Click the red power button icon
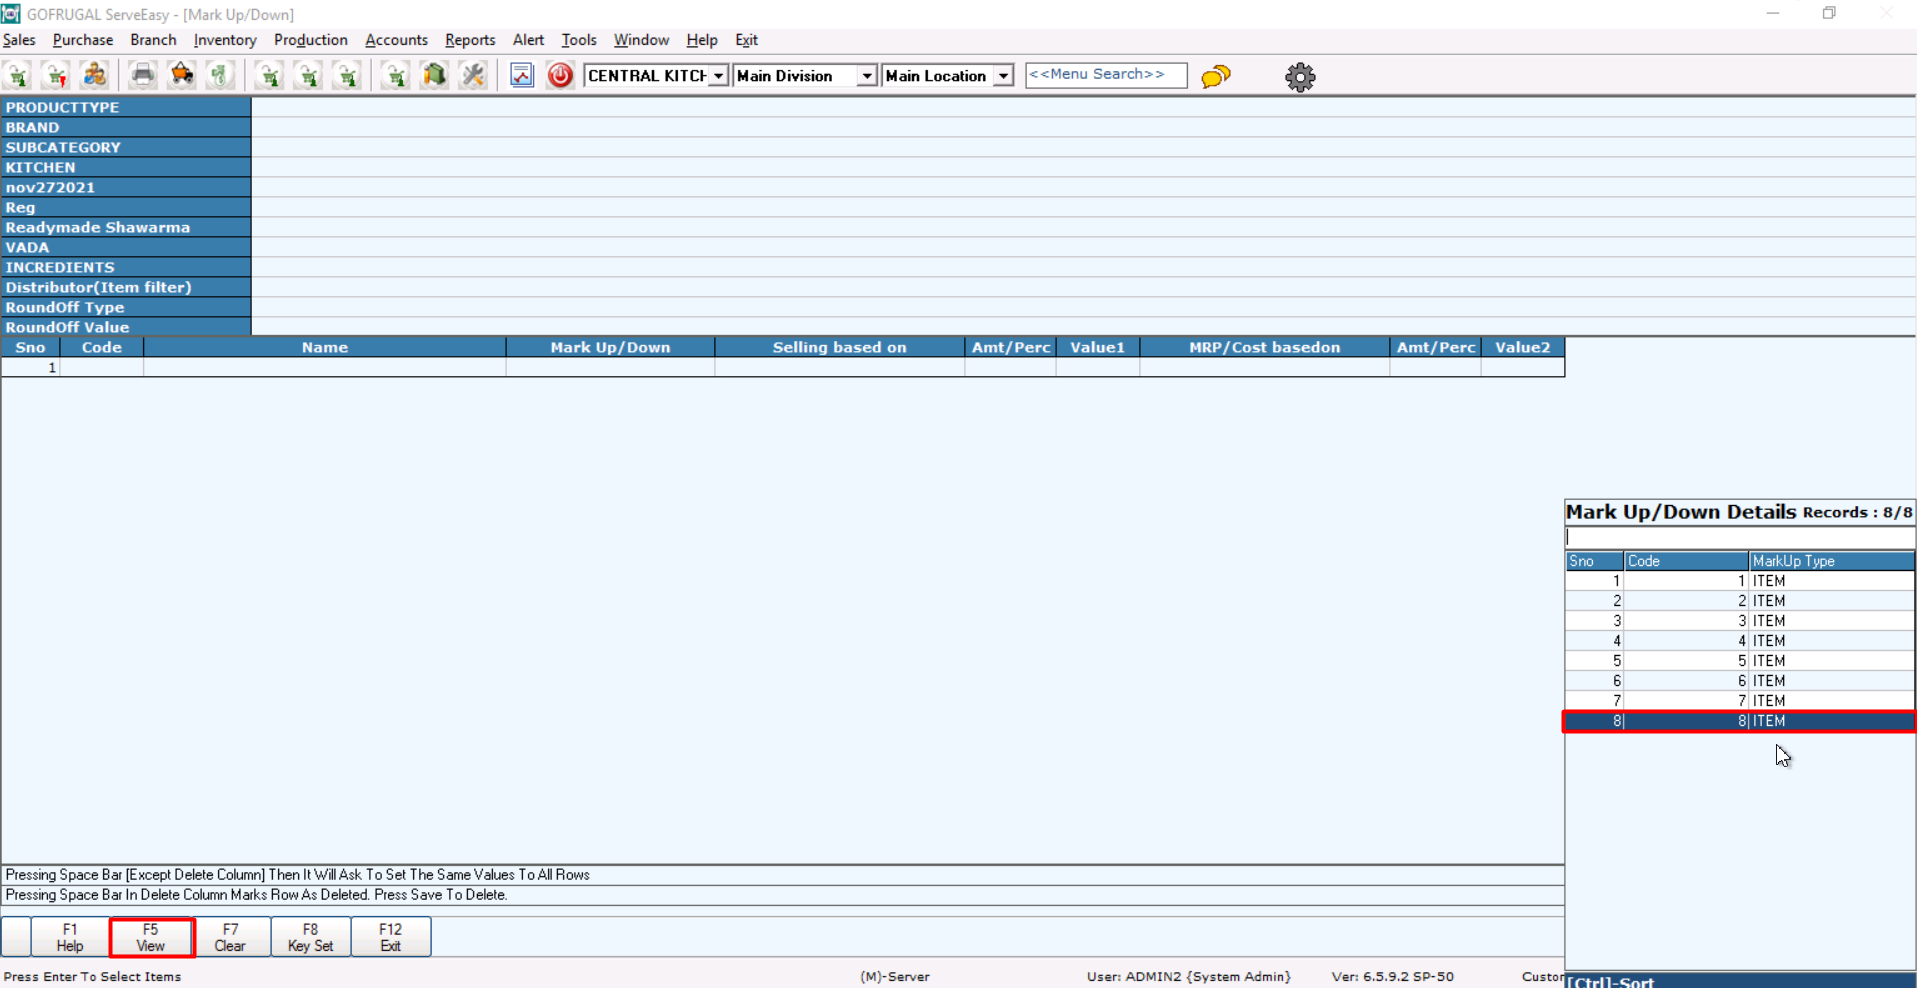The image size is (1917, 988). 560,76
